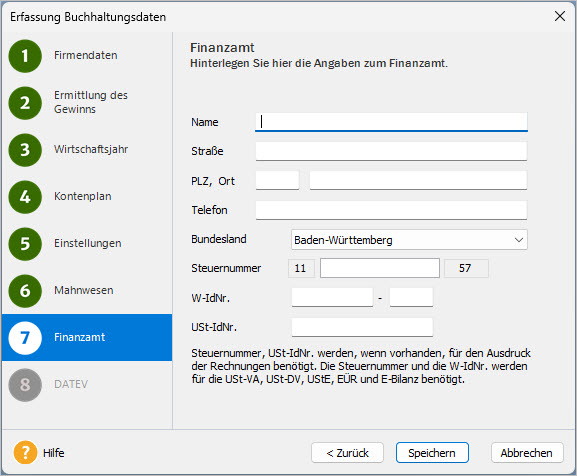Expand the Bundesland dropdown arrow

pyautogui.click(x=519, y=240)
